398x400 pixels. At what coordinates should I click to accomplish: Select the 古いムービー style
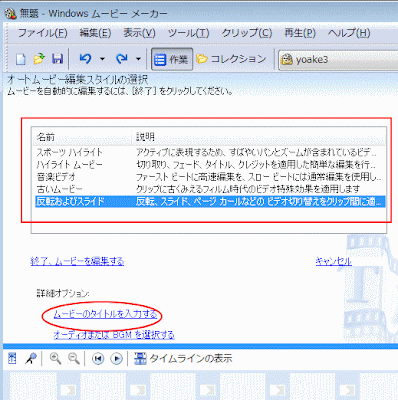coord(59,189)
